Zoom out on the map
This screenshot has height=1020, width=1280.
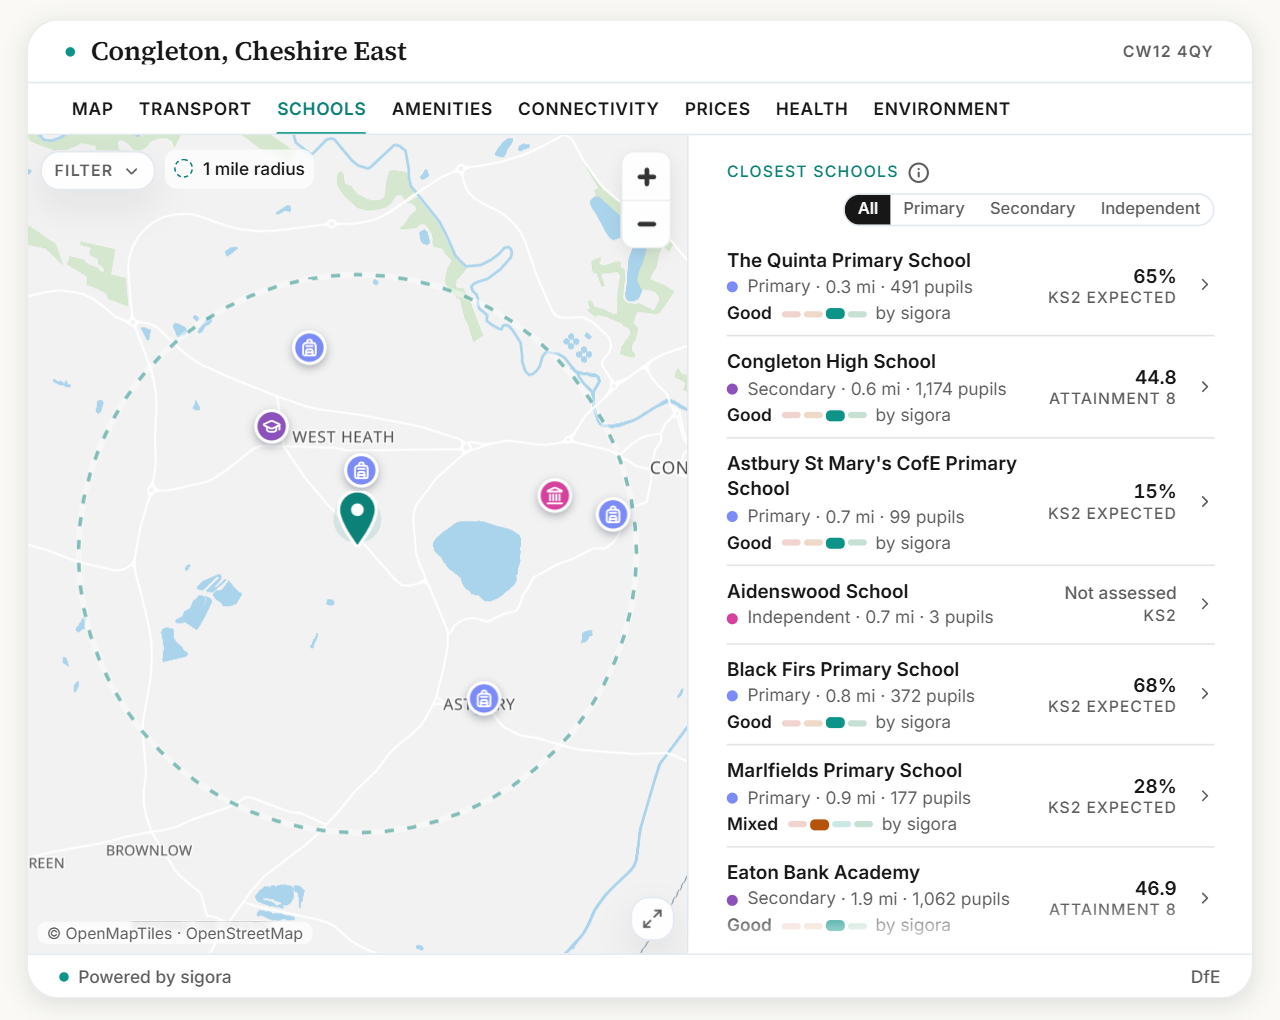[x=647, y=224]
